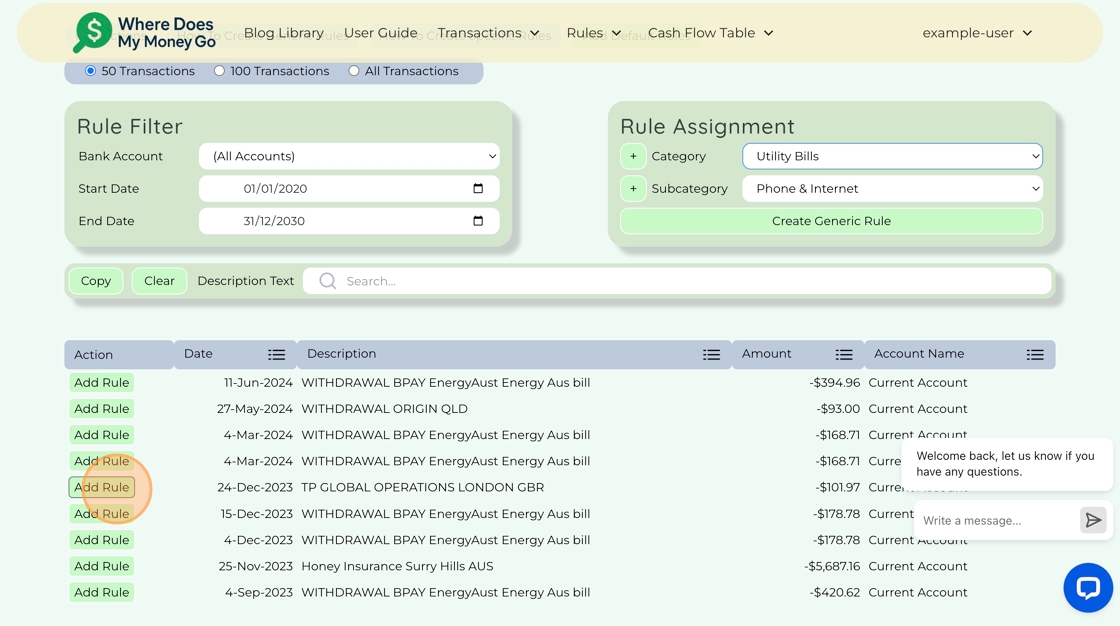1120x626 pixels.
Task: Click the Amount column filter menu icon
Action: click(844, 354)
